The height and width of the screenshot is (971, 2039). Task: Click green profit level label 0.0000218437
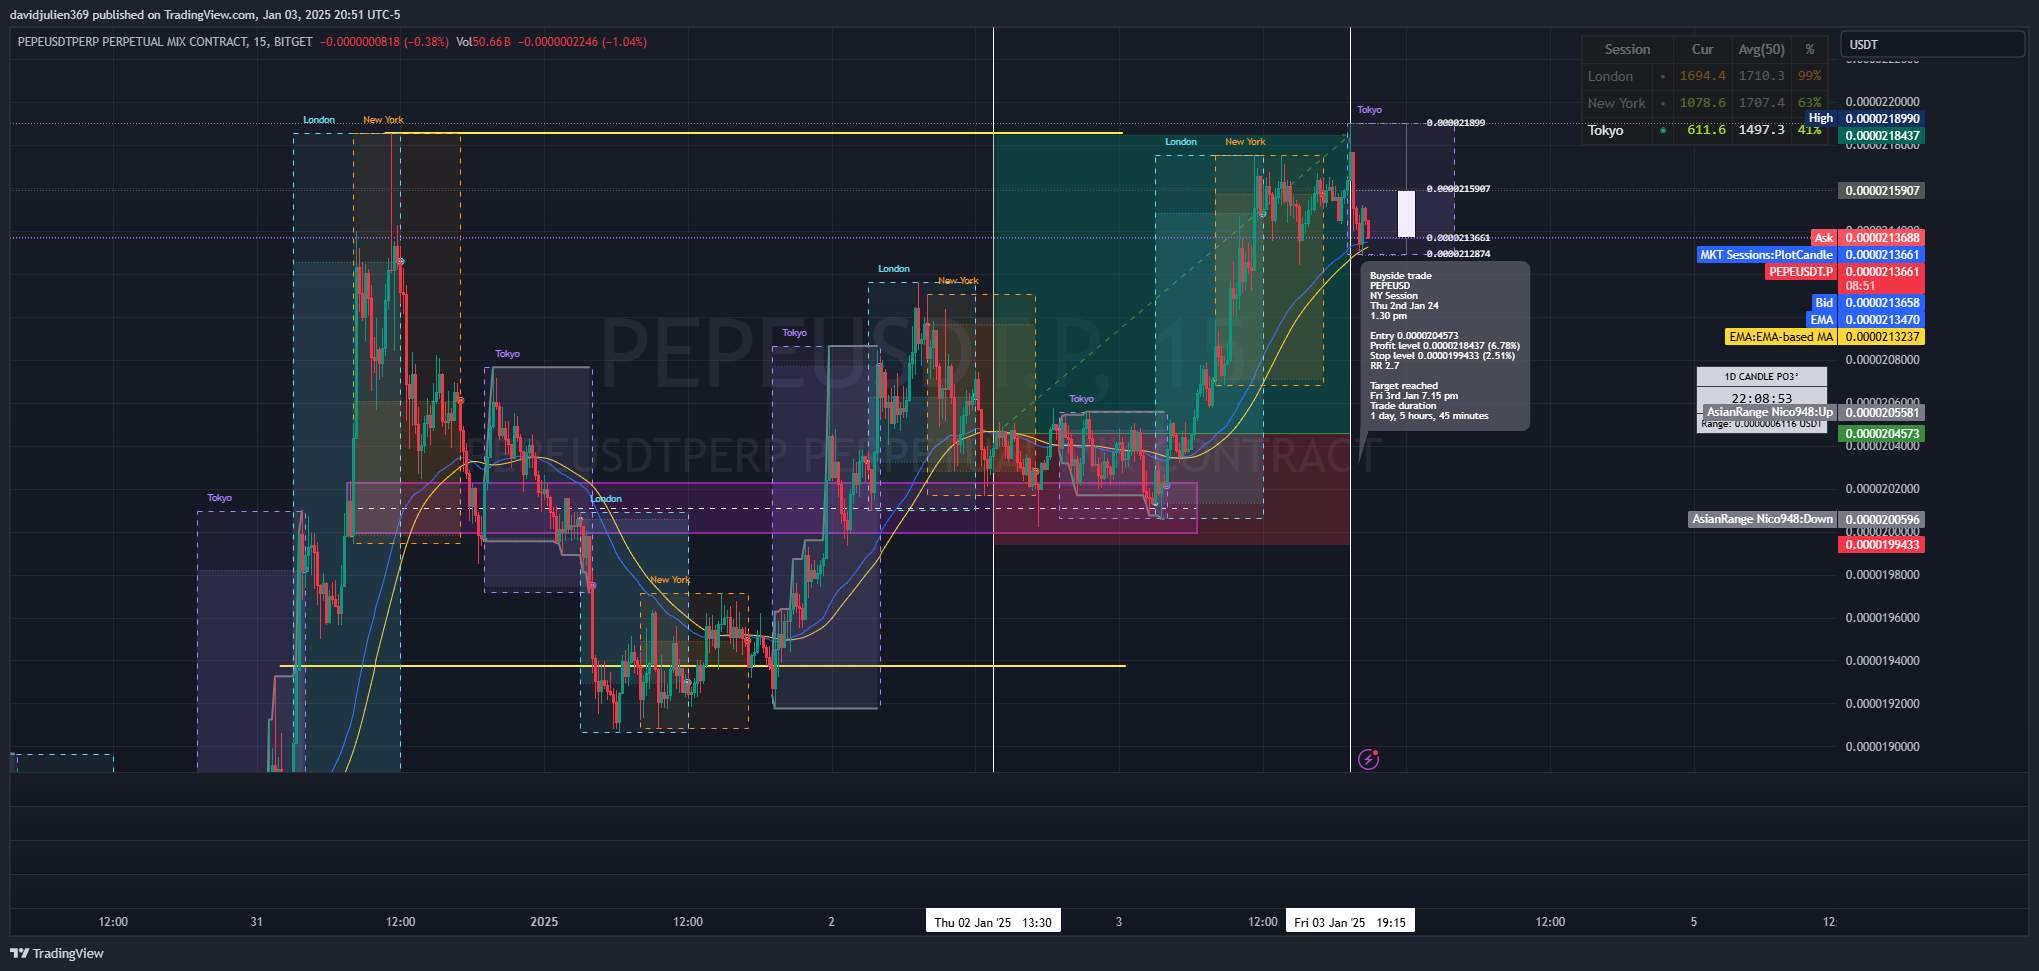click(x=1881, y=136)
